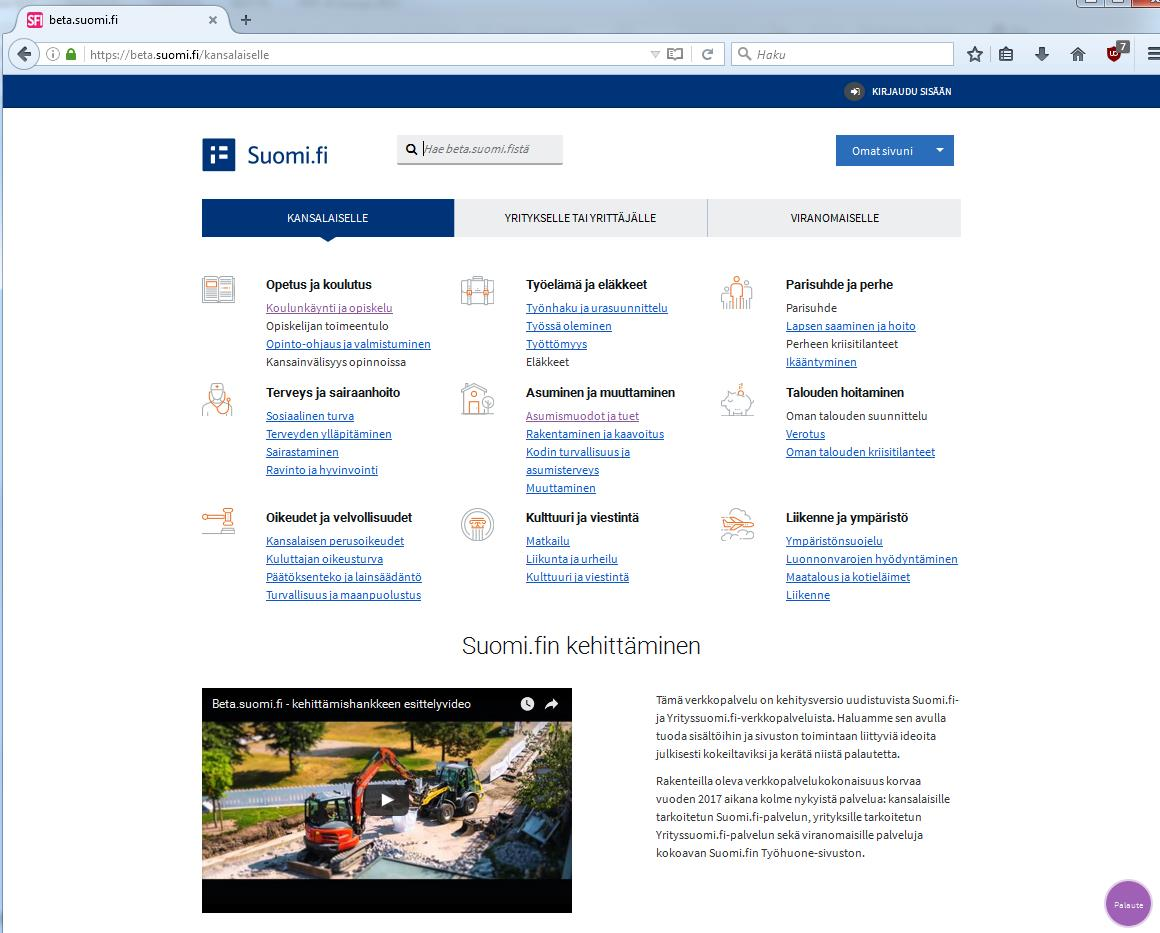The image size is (1160, 933).
Task: Open the browser hamburger menu
Action: point(1153,54)
